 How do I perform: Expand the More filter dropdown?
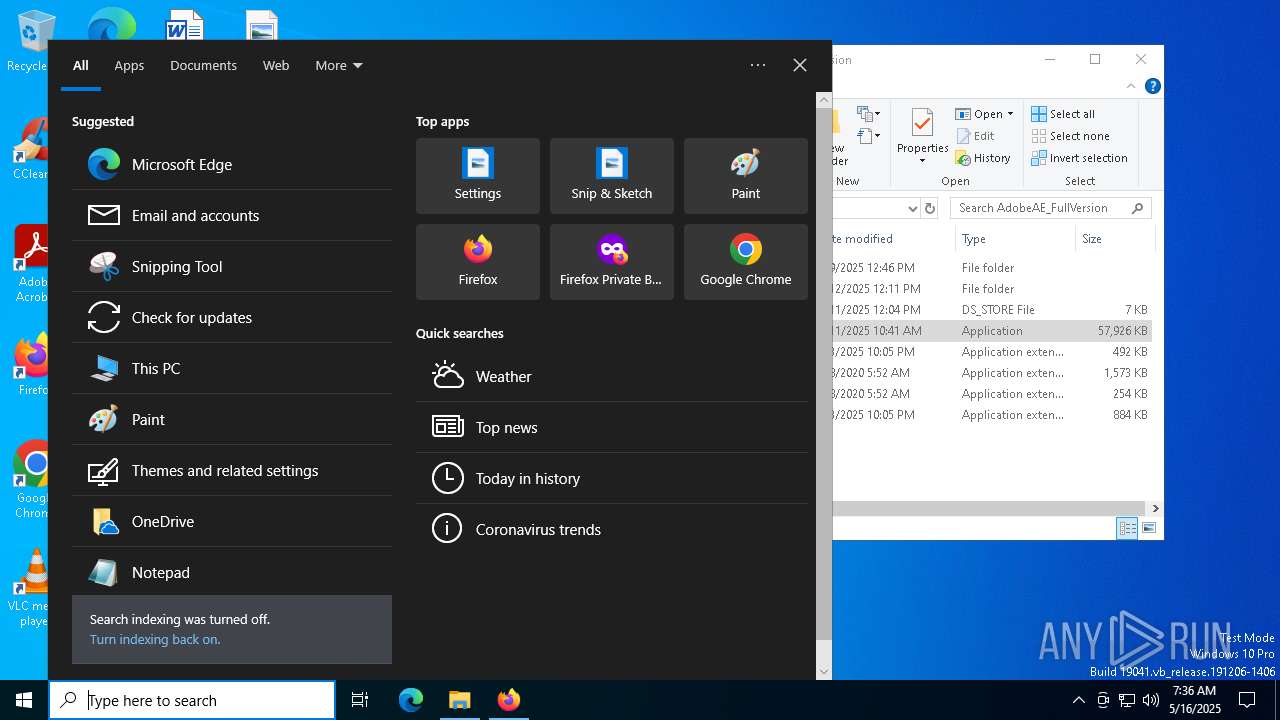(x=339, y=65)
